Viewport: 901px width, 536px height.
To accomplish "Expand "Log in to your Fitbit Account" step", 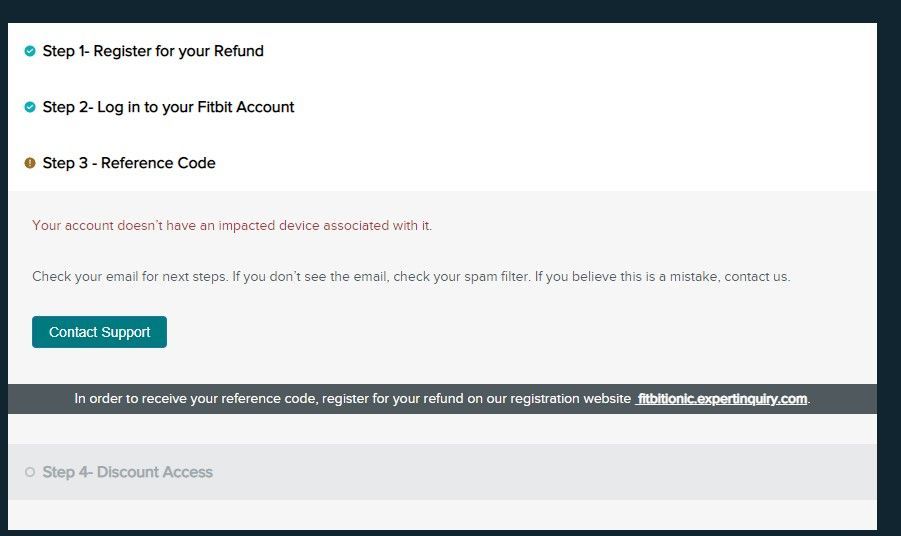I will pyautogui.click(x=168, y=107).
